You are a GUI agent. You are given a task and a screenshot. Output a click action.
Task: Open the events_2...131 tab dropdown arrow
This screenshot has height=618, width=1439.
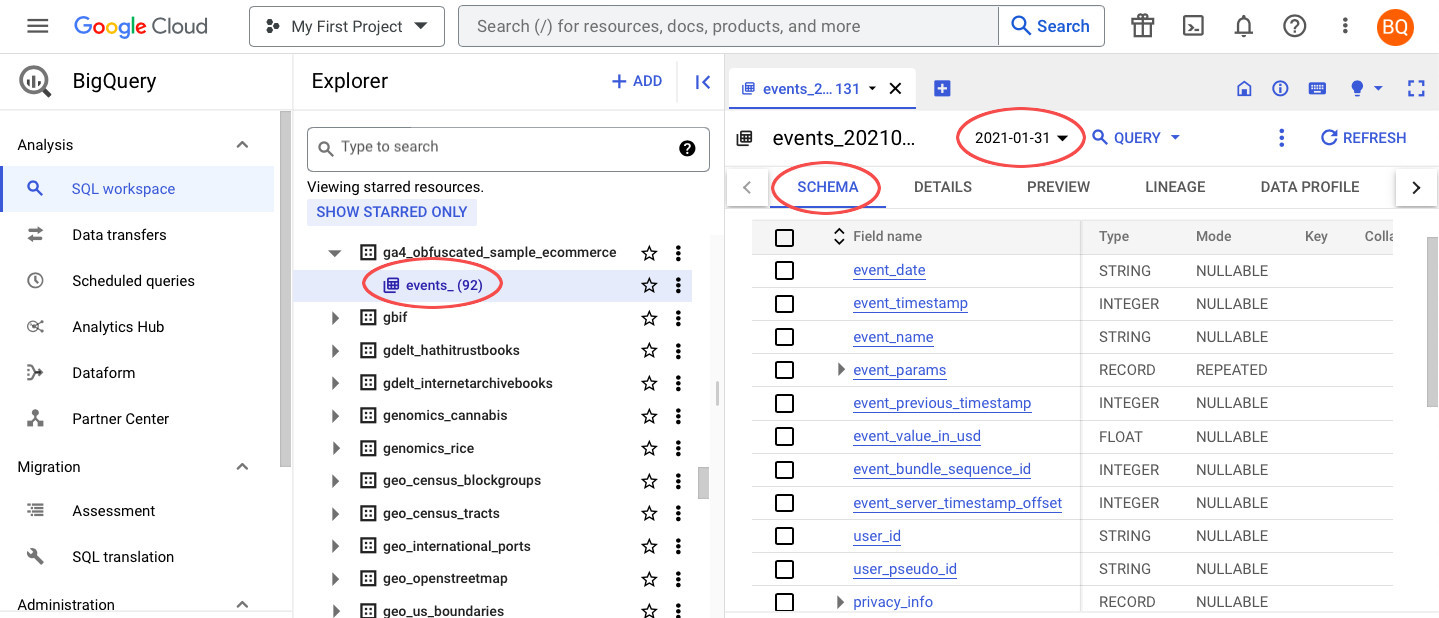(x=872, y=88)
